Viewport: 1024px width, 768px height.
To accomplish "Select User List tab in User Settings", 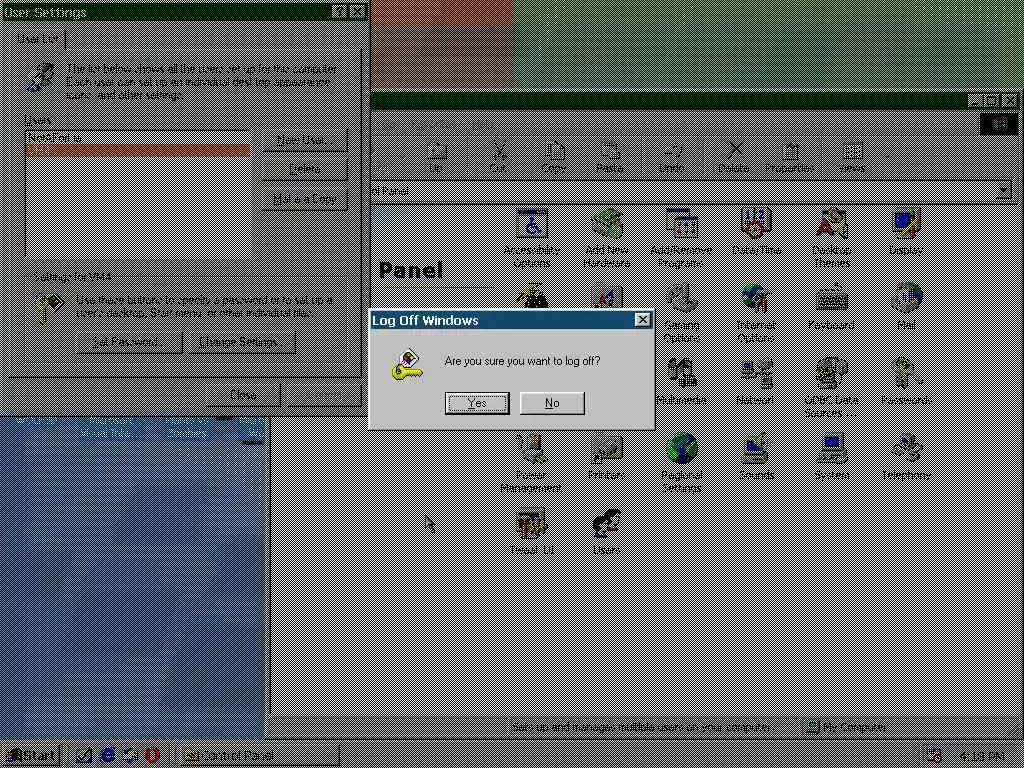I will coord(38,39).
